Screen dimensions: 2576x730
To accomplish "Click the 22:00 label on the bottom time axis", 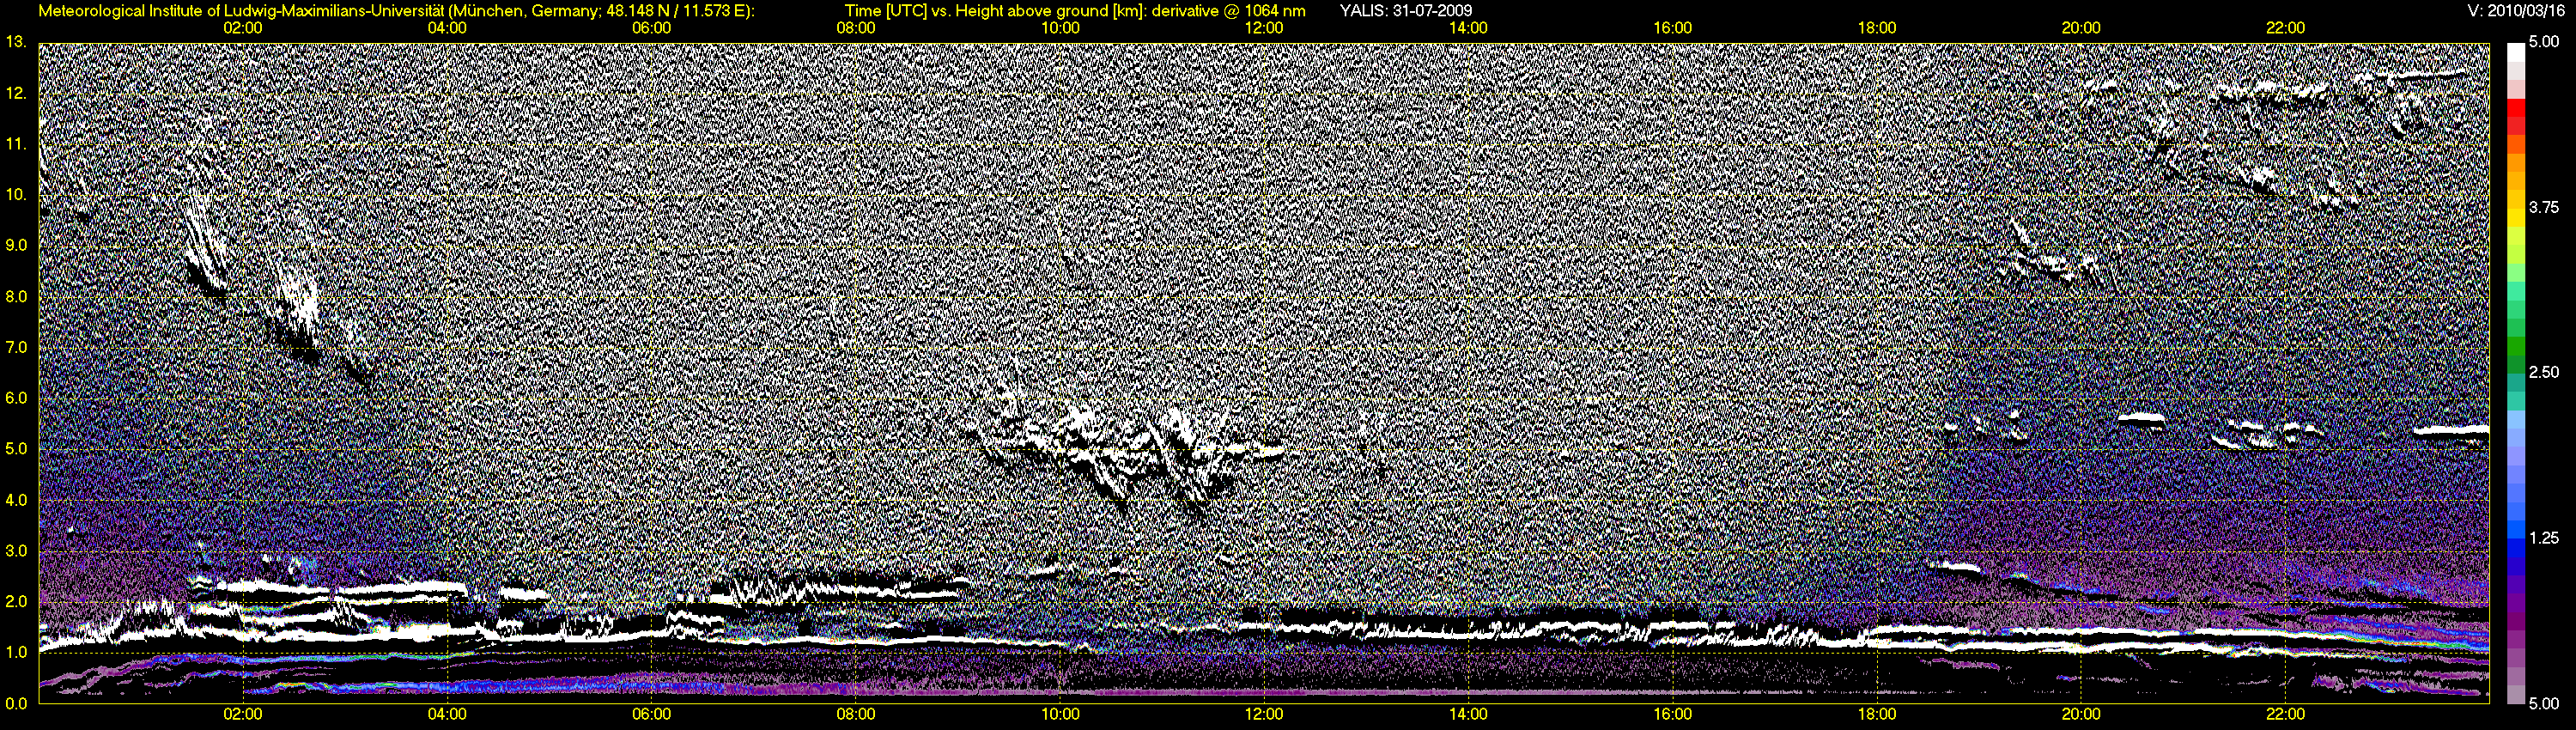I will click(x=2286, y=714).
